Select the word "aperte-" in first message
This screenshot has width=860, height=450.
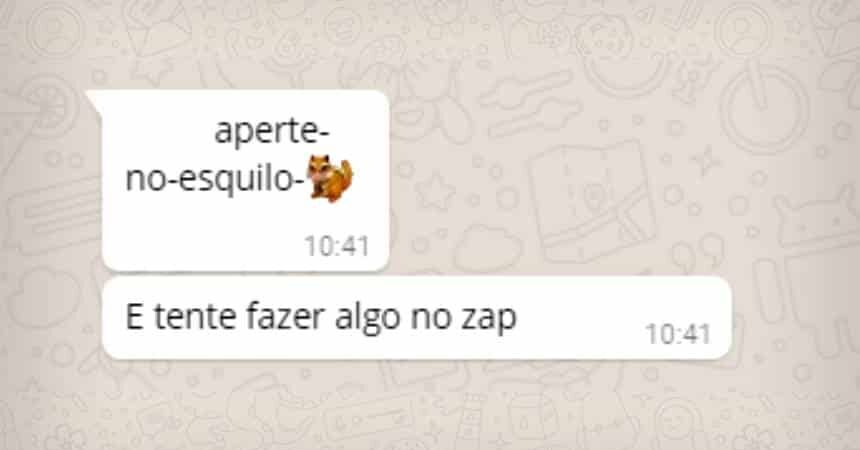point(272,132)
